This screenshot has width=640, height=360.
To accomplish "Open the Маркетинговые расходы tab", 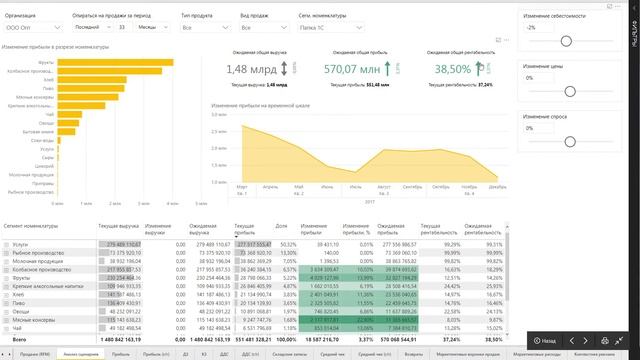I will pos(536,354).
